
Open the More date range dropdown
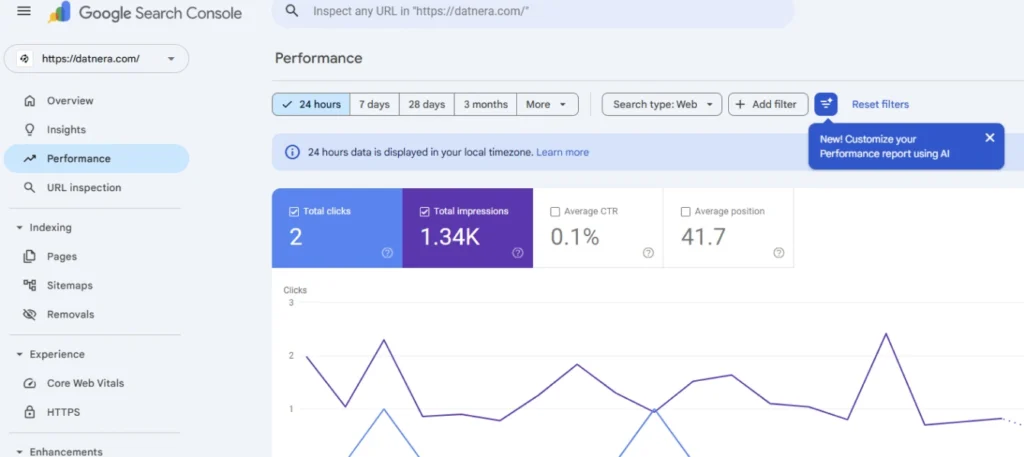[x=547, y=104]
